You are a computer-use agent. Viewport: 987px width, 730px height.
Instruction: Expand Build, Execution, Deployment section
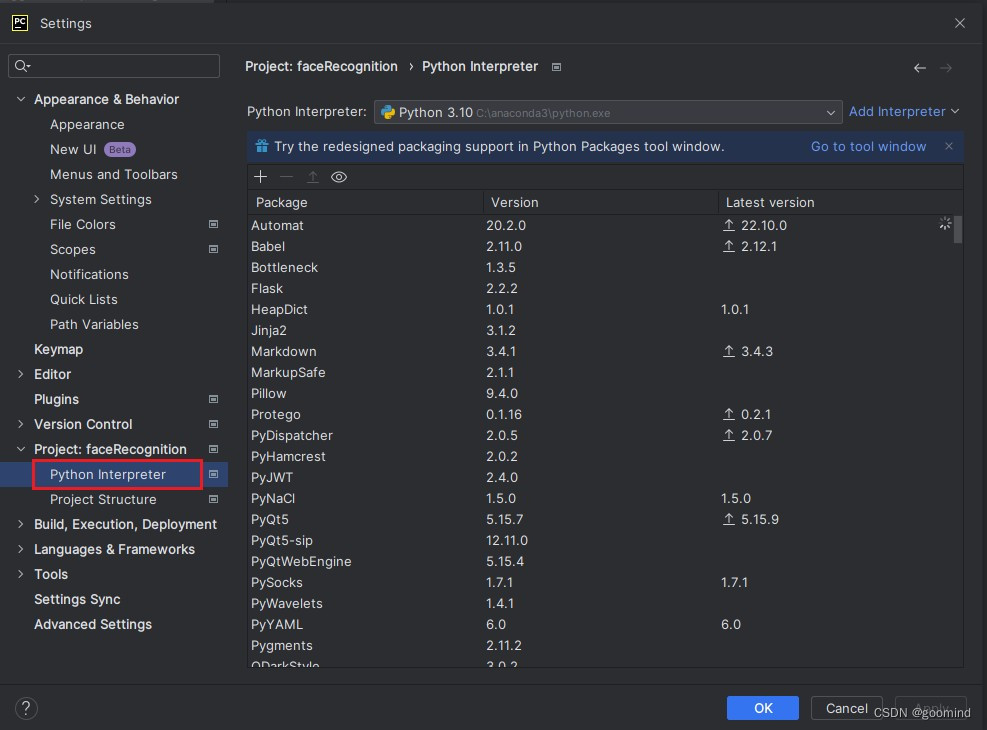tap(21, 524)
